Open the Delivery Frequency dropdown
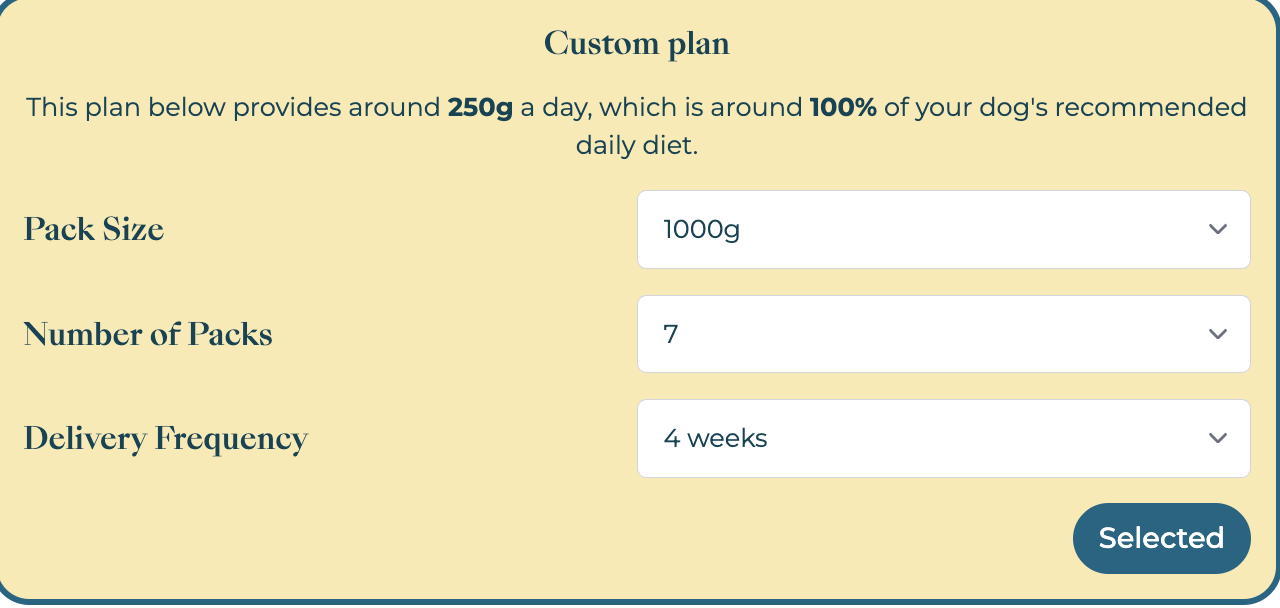Screen dimensions: 1280x608 943,438
